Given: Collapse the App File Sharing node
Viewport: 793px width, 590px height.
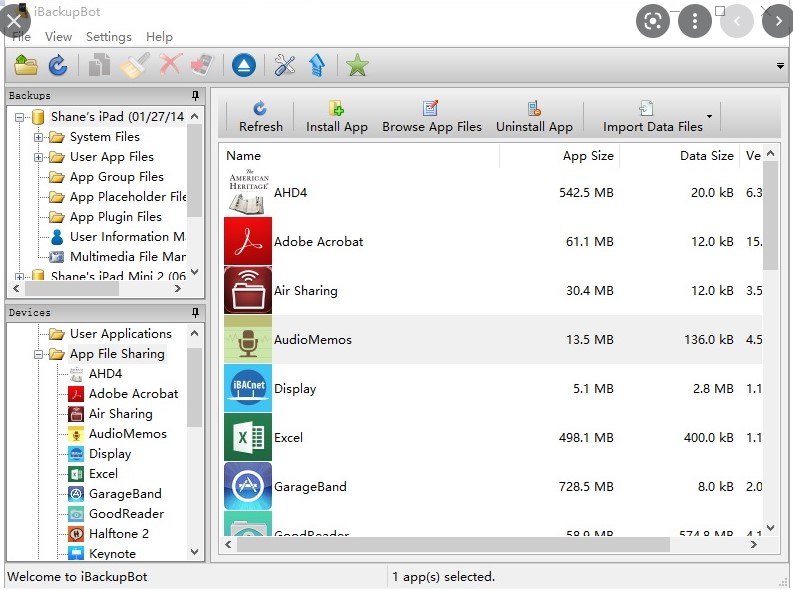Looking at the screenshot, I should [38, 354].
